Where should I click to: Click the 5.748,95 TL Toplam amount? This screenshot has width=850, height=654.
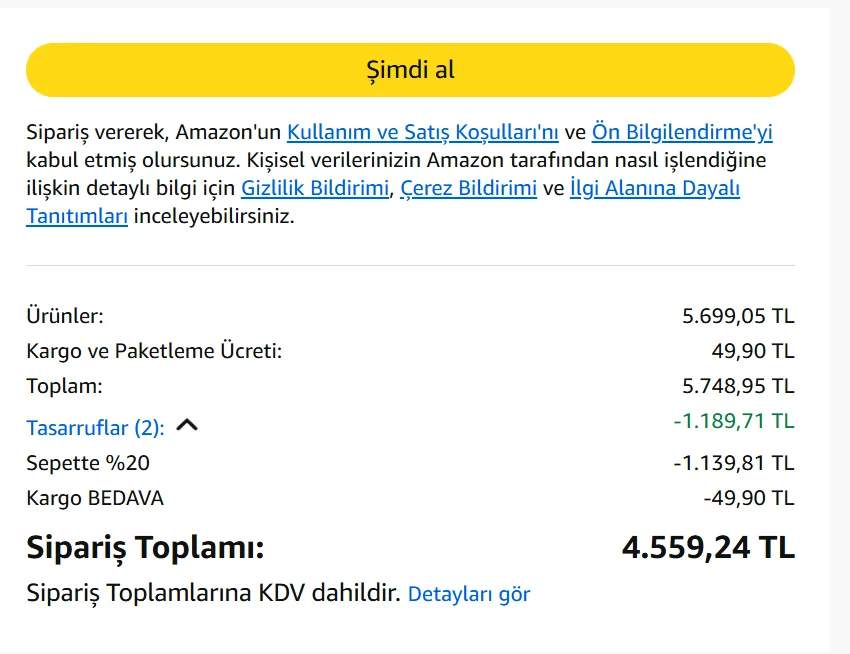point(738,386)
